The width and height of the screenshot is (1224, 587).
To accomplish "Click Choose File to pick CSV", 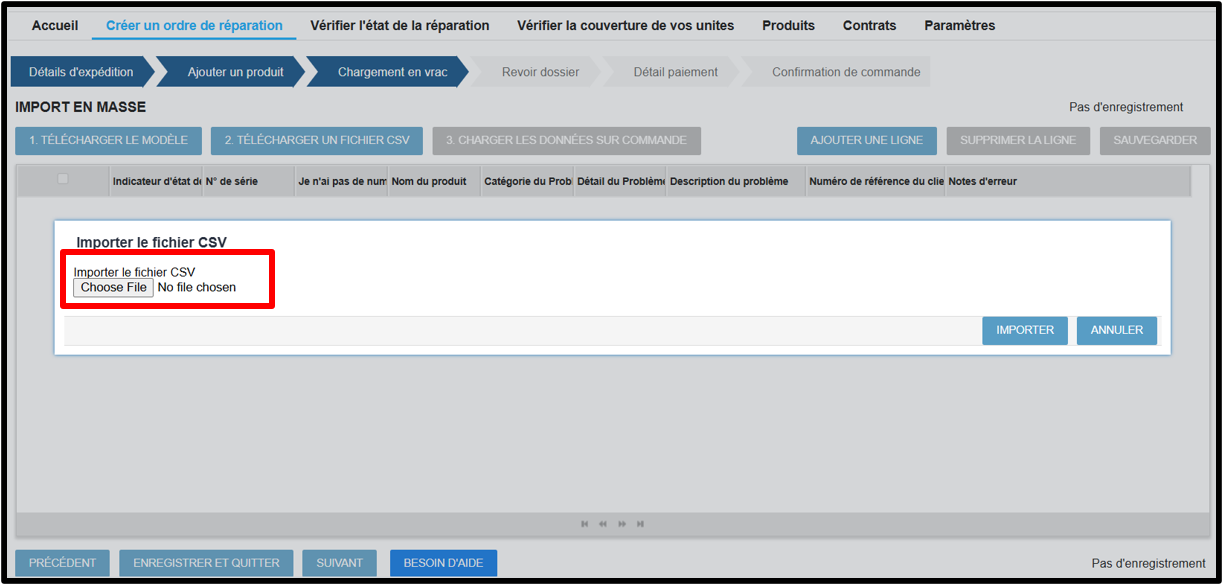I will click(114, 288).
